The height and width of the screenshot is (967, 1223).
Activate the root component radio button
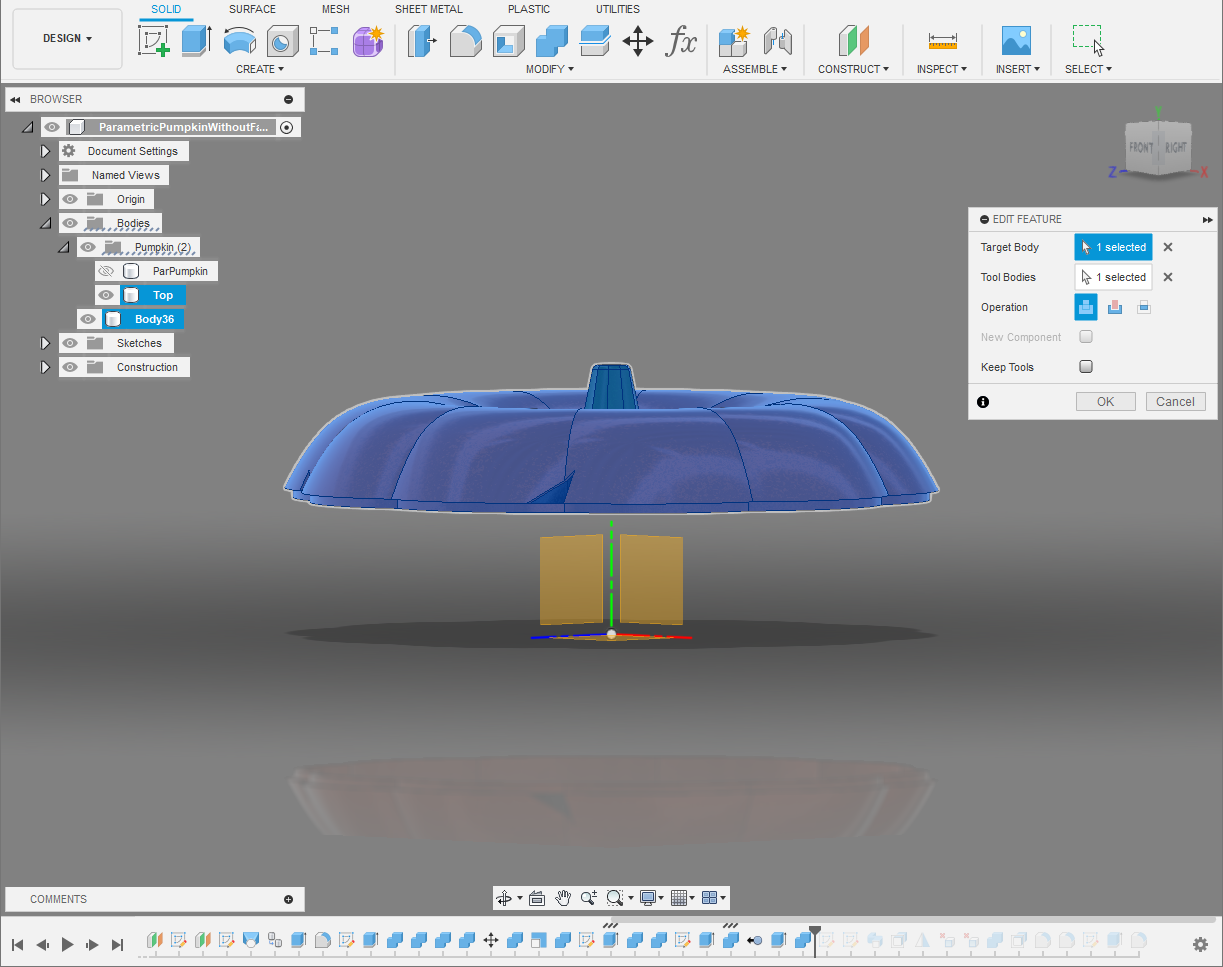pyautogui.click(x=287, y=127)
